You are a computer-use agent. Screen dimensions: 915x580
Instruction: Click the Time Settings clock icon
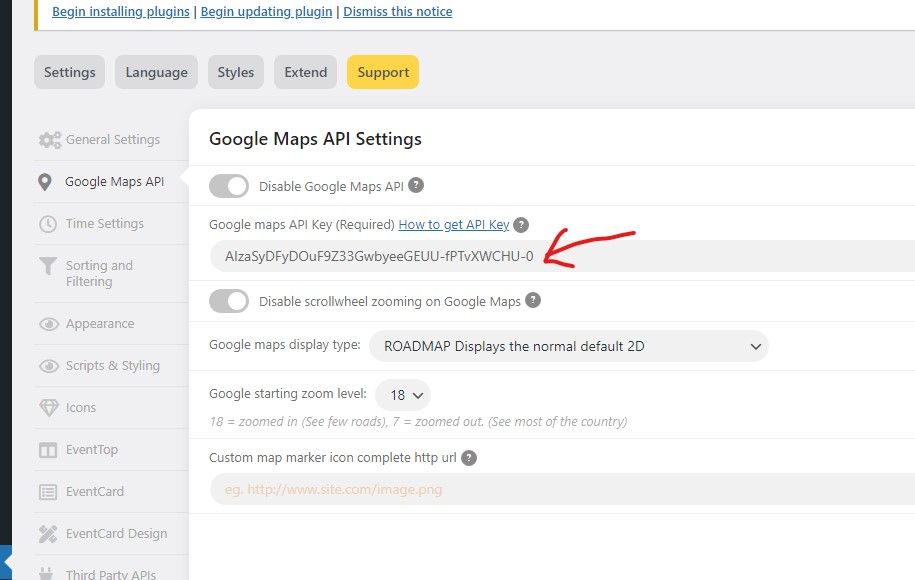(x=48, y=224)
